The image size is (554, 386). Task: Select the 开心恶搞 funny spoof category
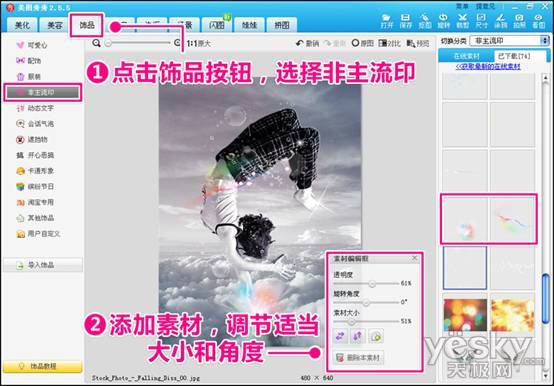(x=35, y=155)
